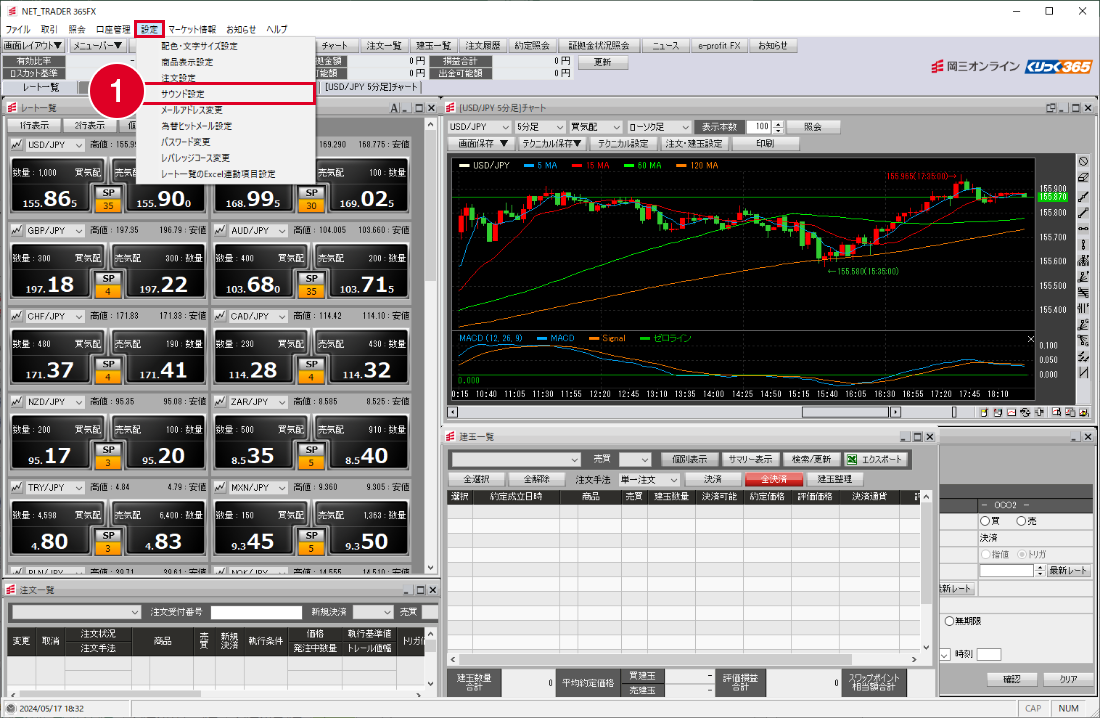
Task: Choose 配色・文字サイズ設定 from the menu
Action: coord(199,46)
